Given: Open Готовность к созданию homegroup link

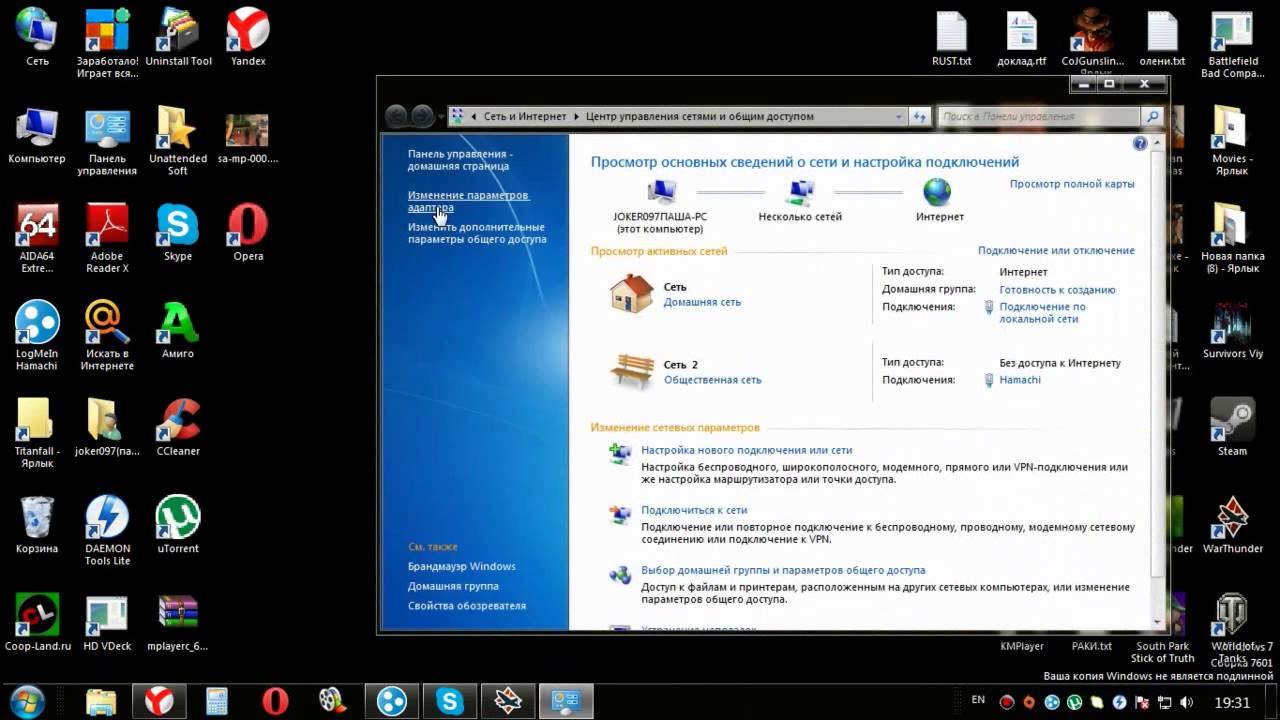Looking at the screenshot, I should [1057, 290].
